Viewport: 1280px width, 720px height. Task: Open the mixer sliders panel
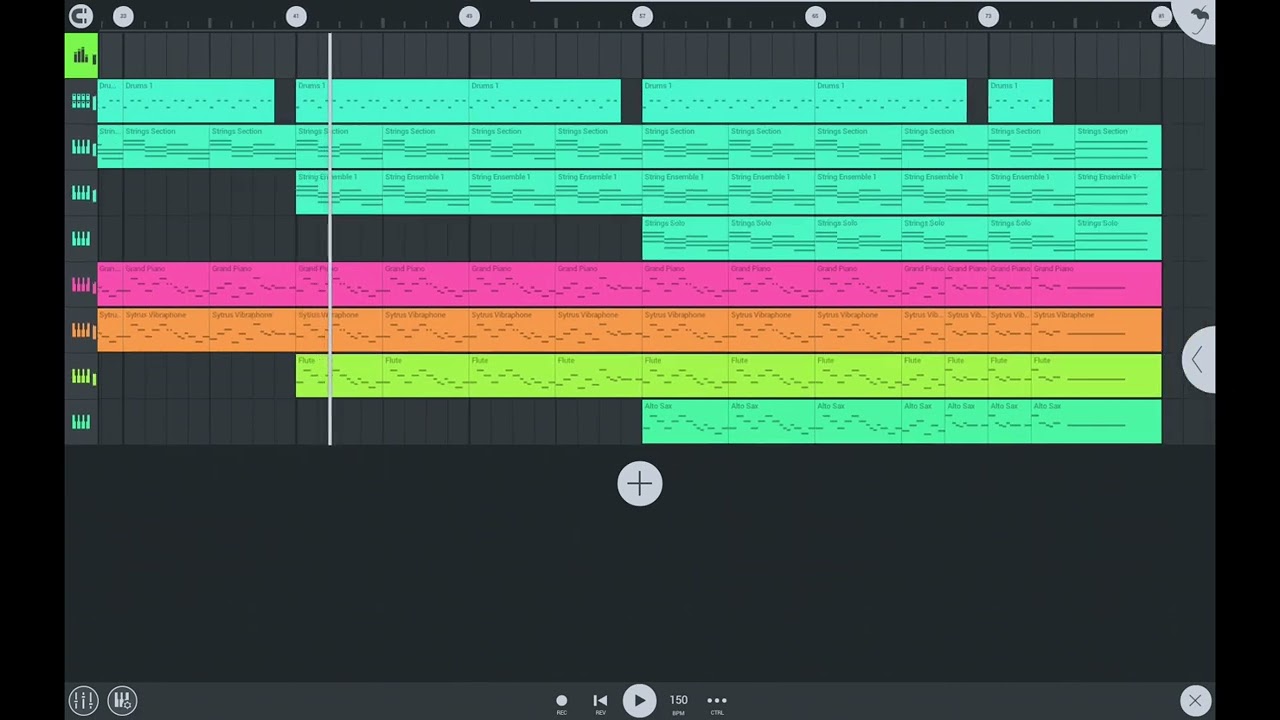pyautogui.click(x=83, y=700)
